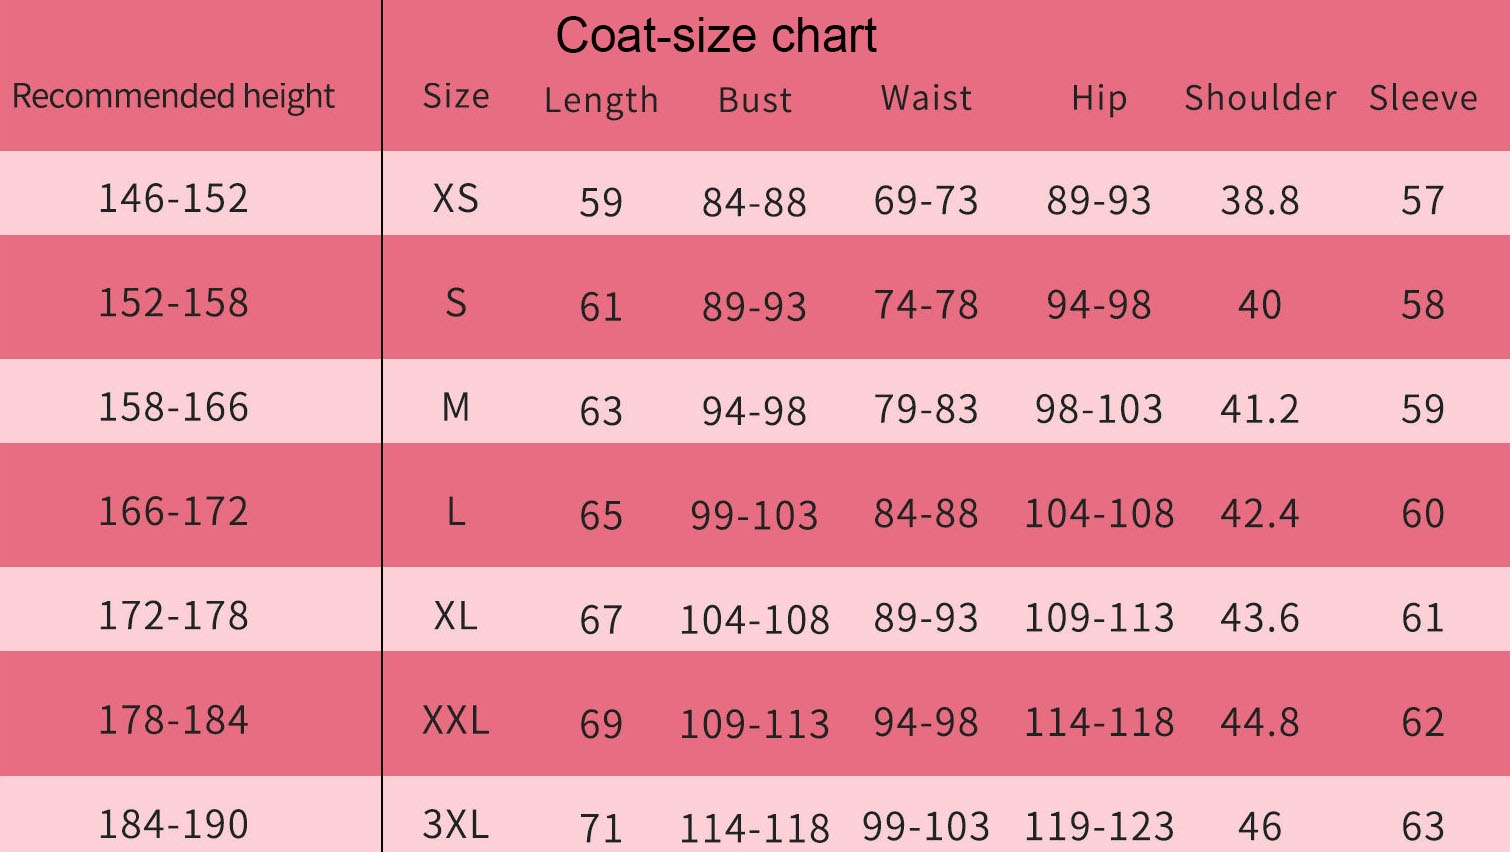Click the 3XL size label

pos(456,825)
